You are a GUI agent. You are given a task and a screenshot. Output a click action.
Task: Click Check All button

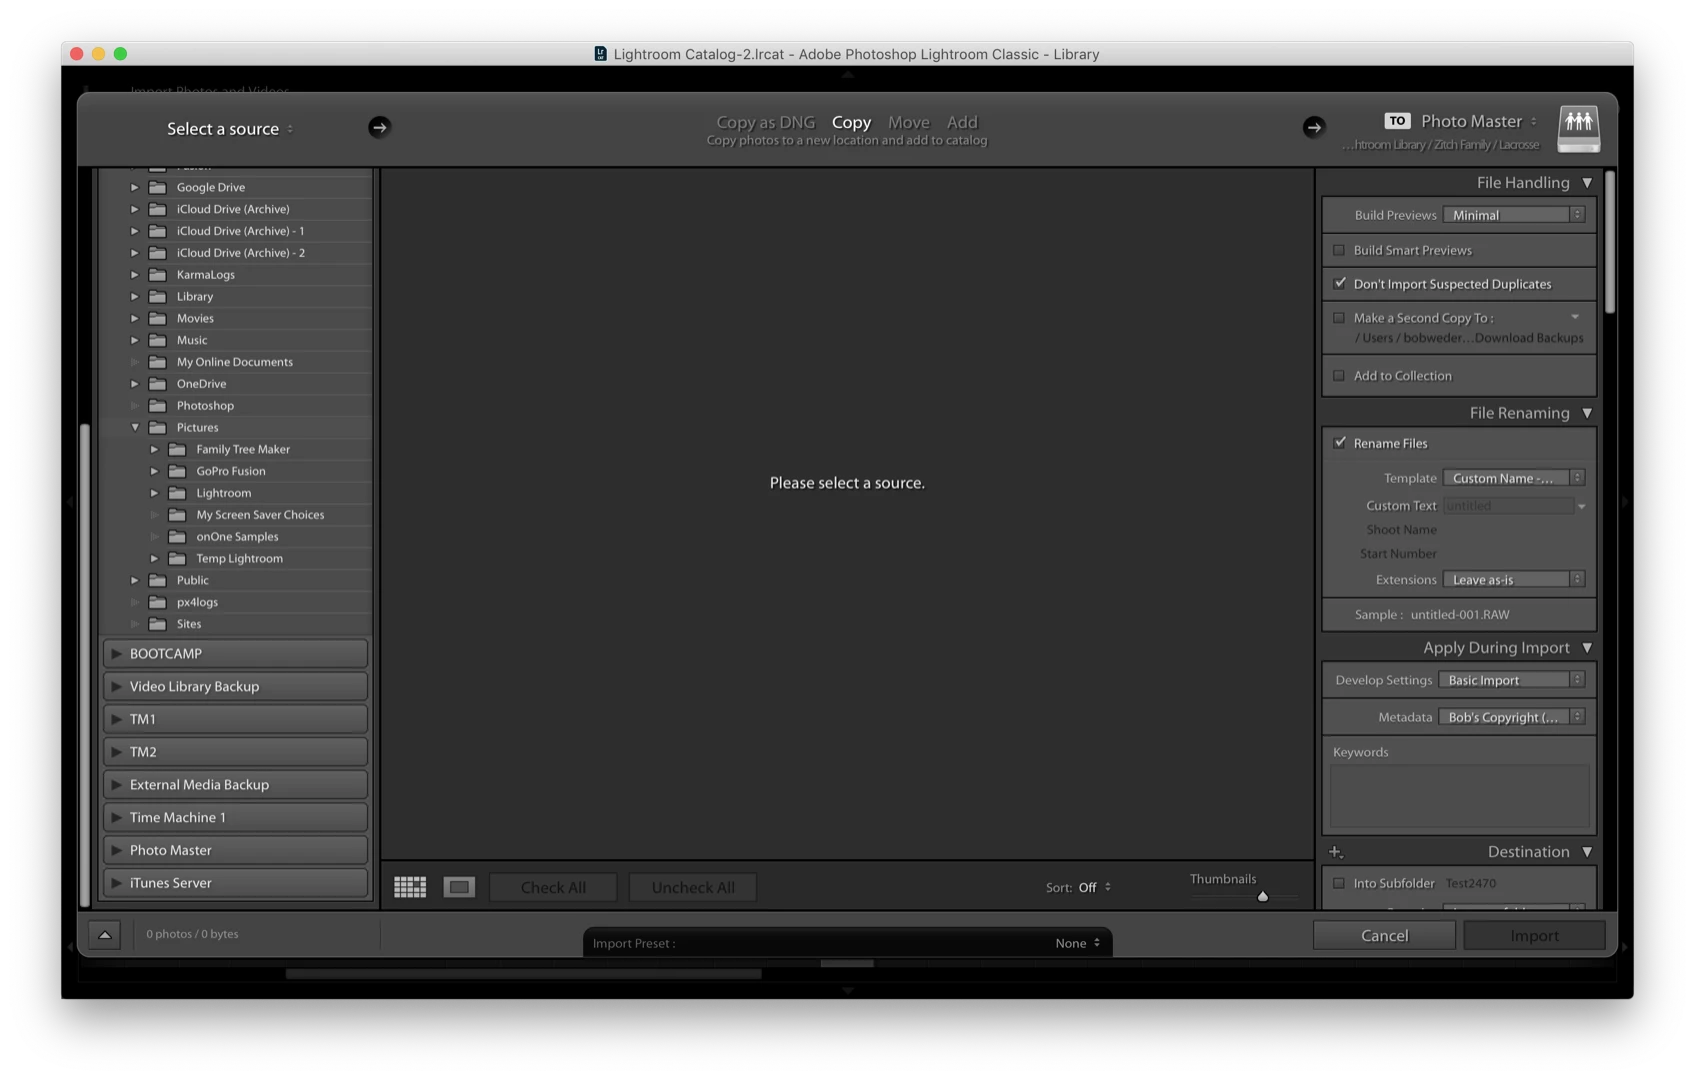pyautogui.click(x=553, y=888)
